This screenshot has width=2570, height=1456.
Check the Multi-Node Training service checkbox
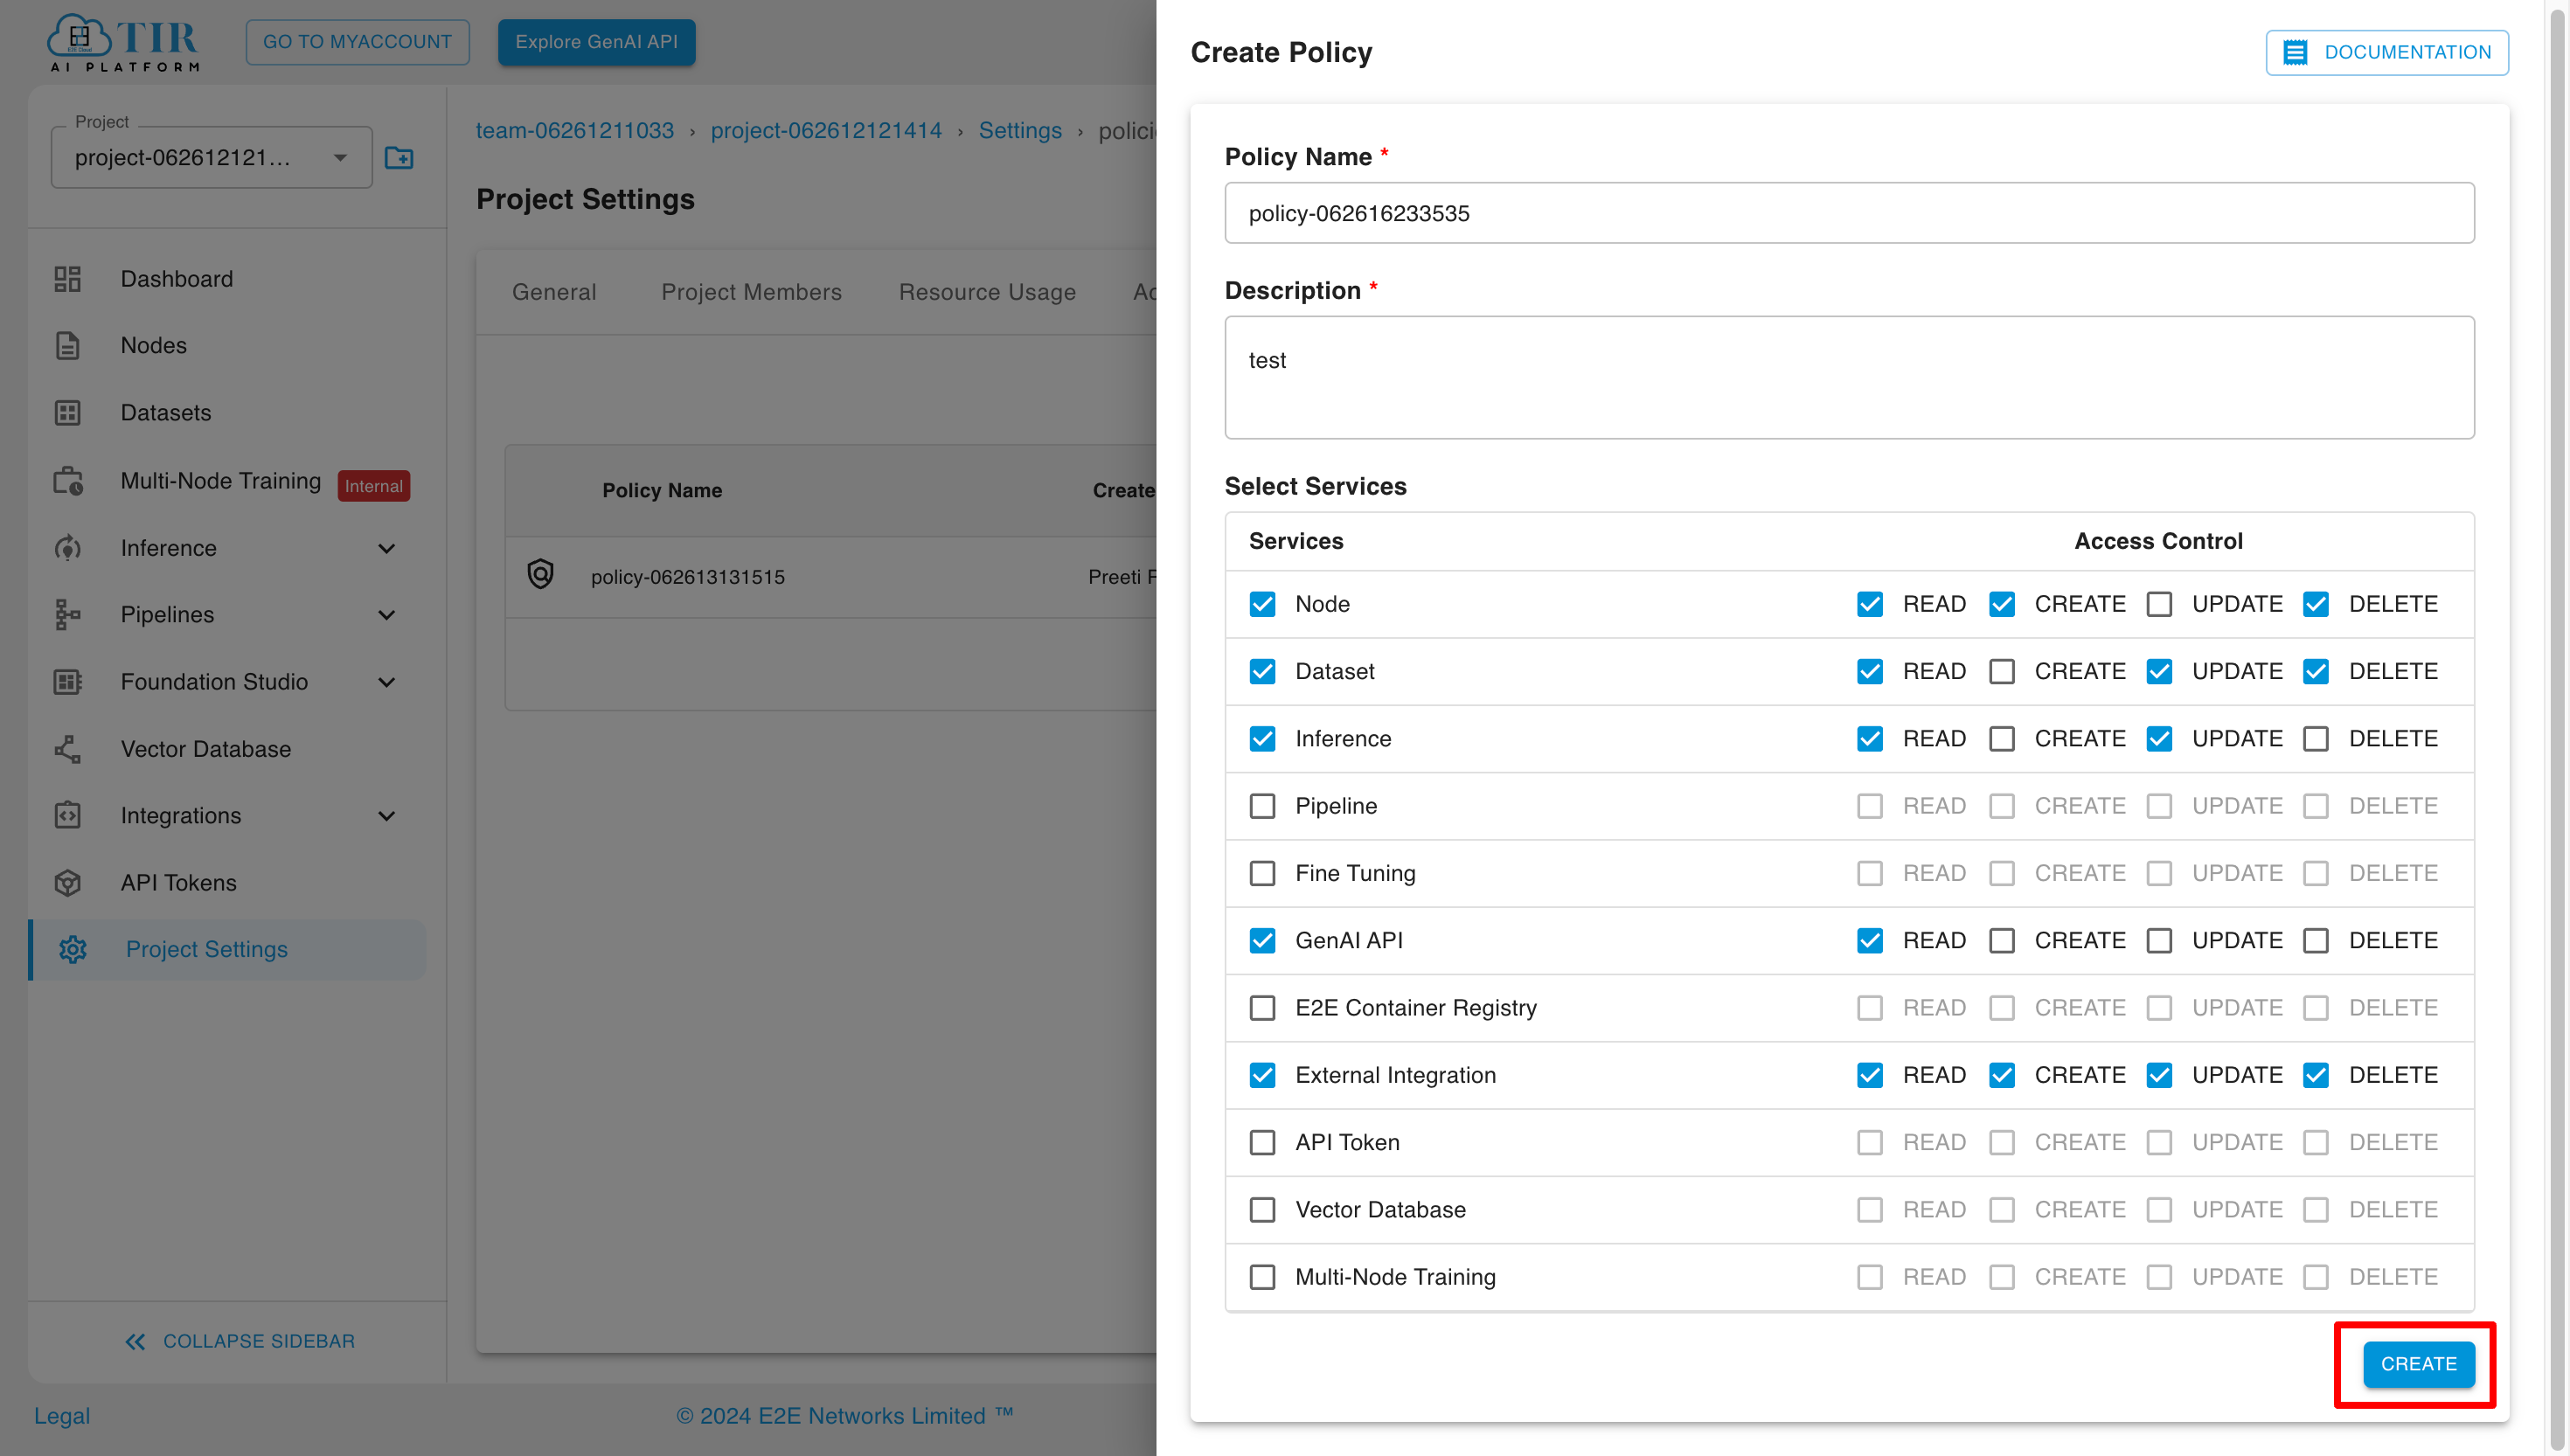click(1262, 1277)
